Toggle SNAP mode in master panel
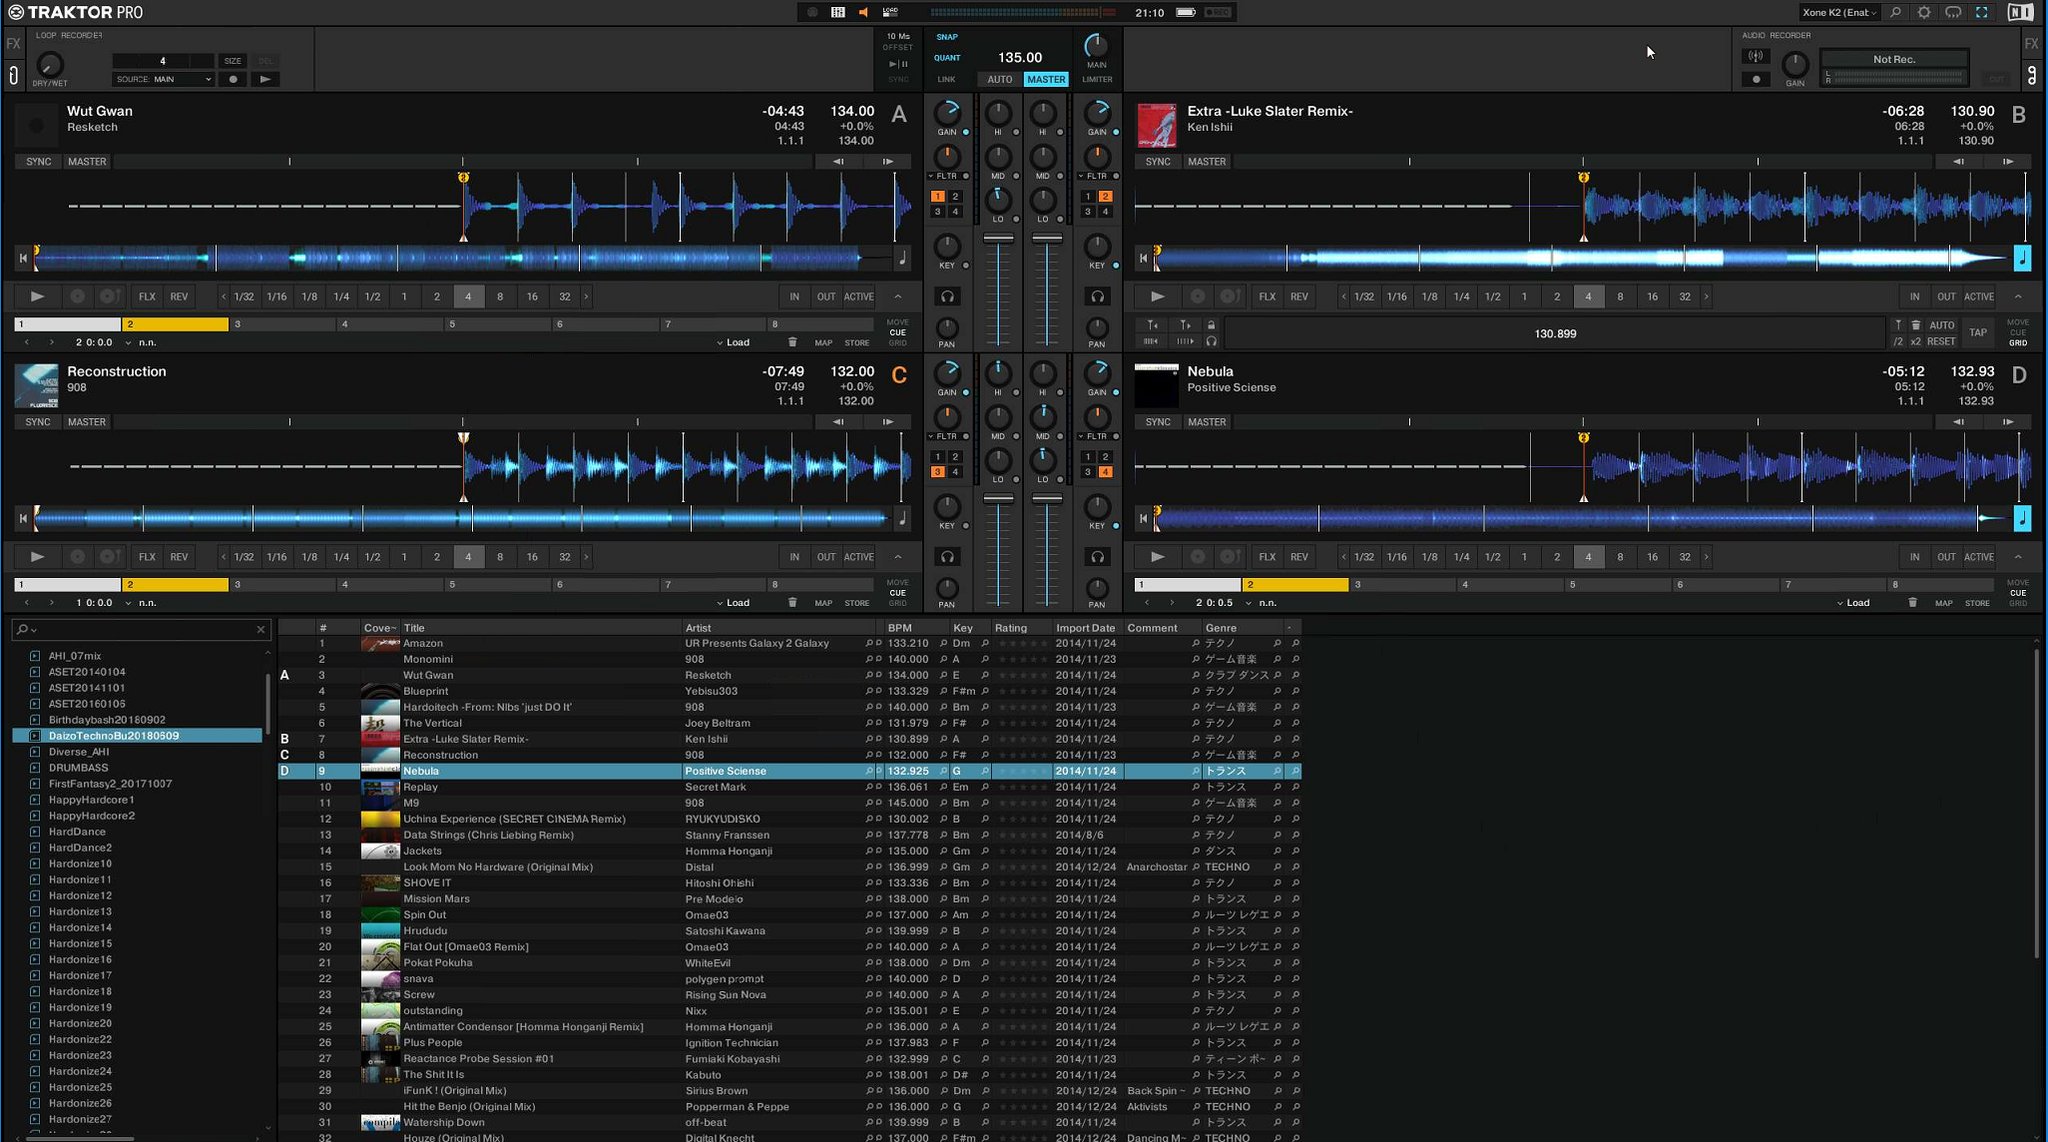Viewport: 2048px width, 1142px height. tap(946, 37)
